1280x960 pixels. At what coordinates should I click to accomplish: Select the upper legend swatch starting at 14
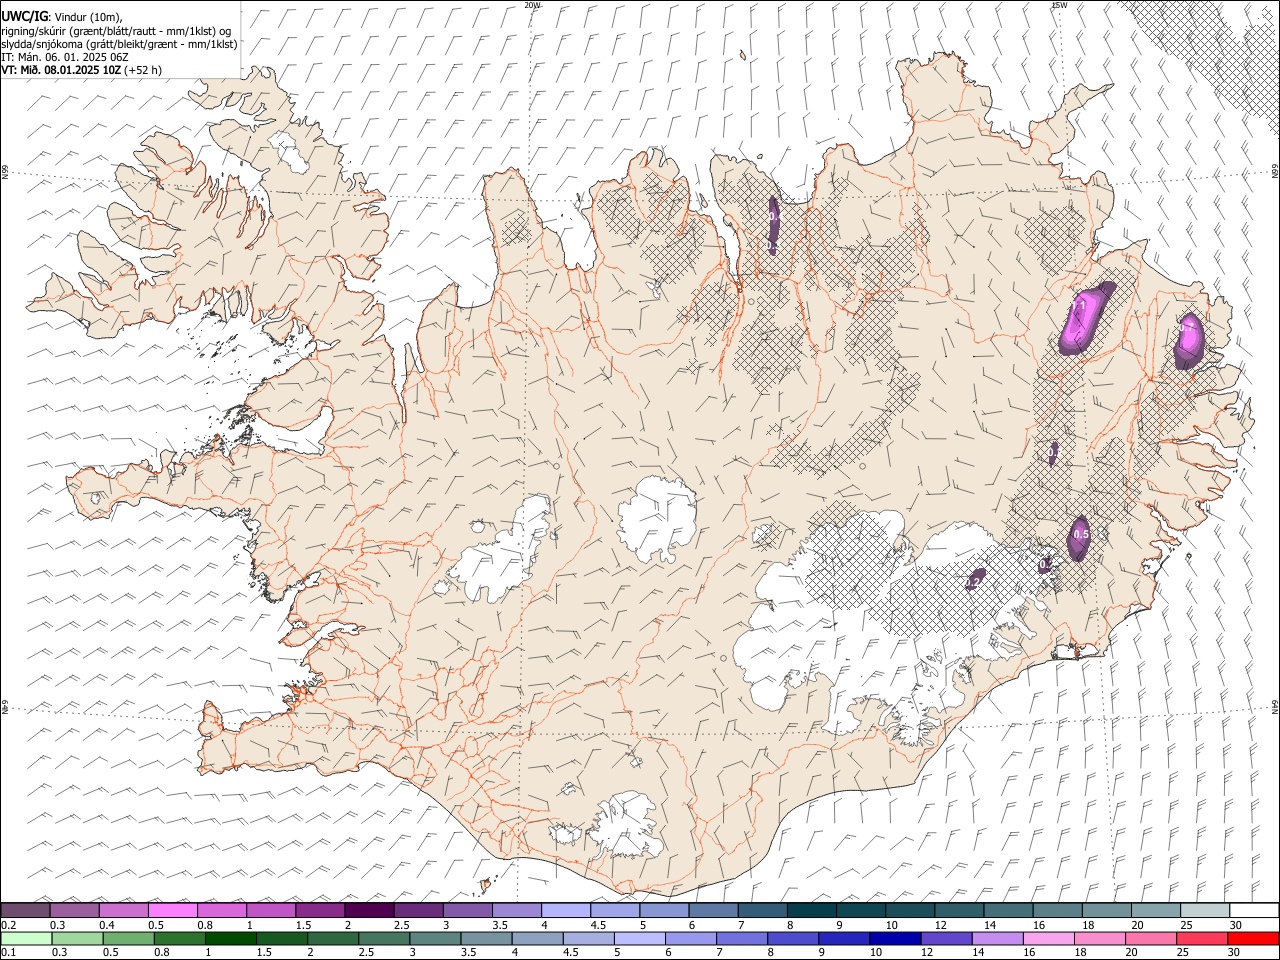1008,910
